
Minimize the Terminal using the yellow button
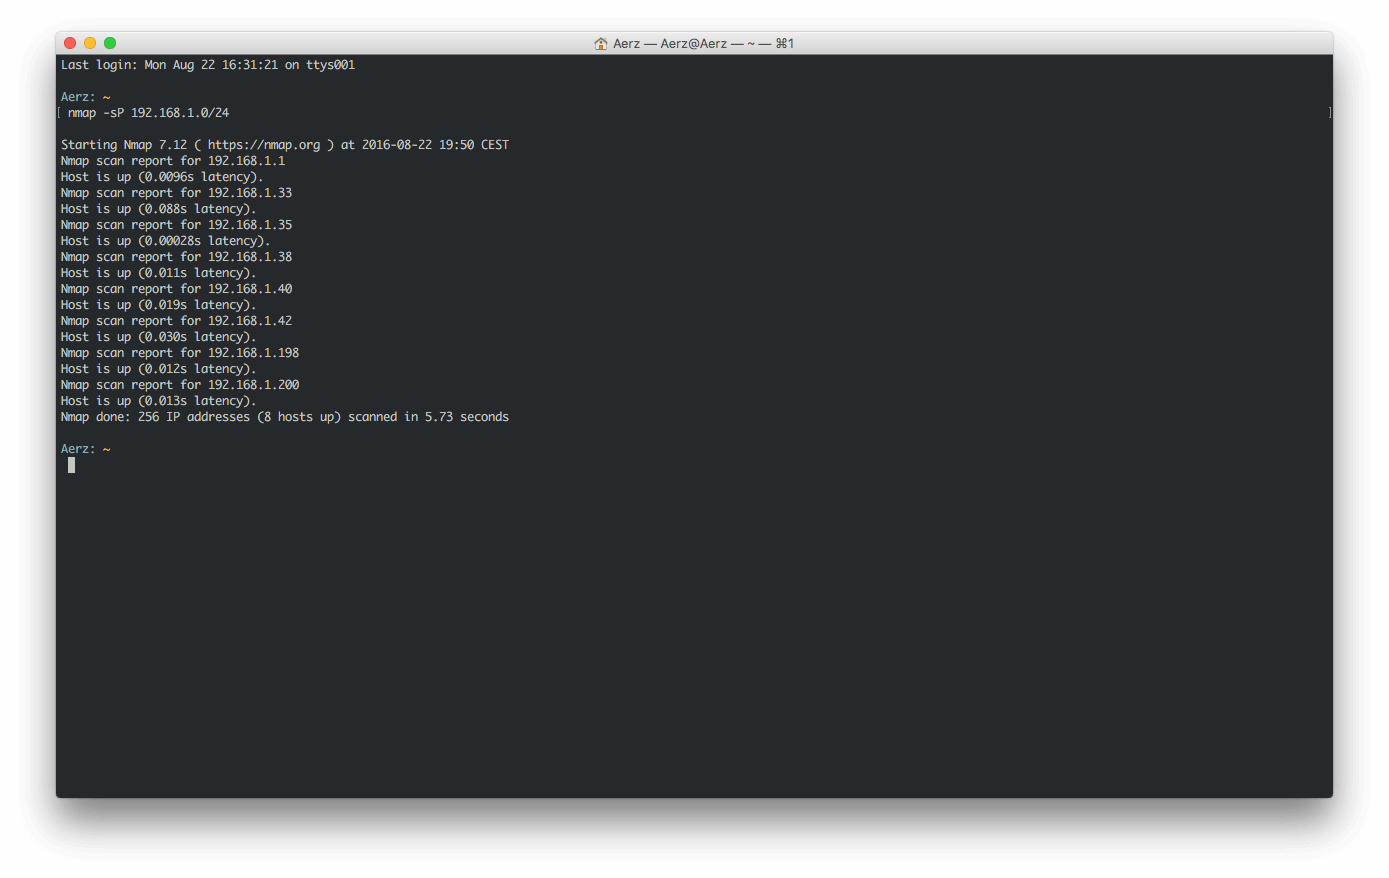pyautogui.click(x=90, y=43)
